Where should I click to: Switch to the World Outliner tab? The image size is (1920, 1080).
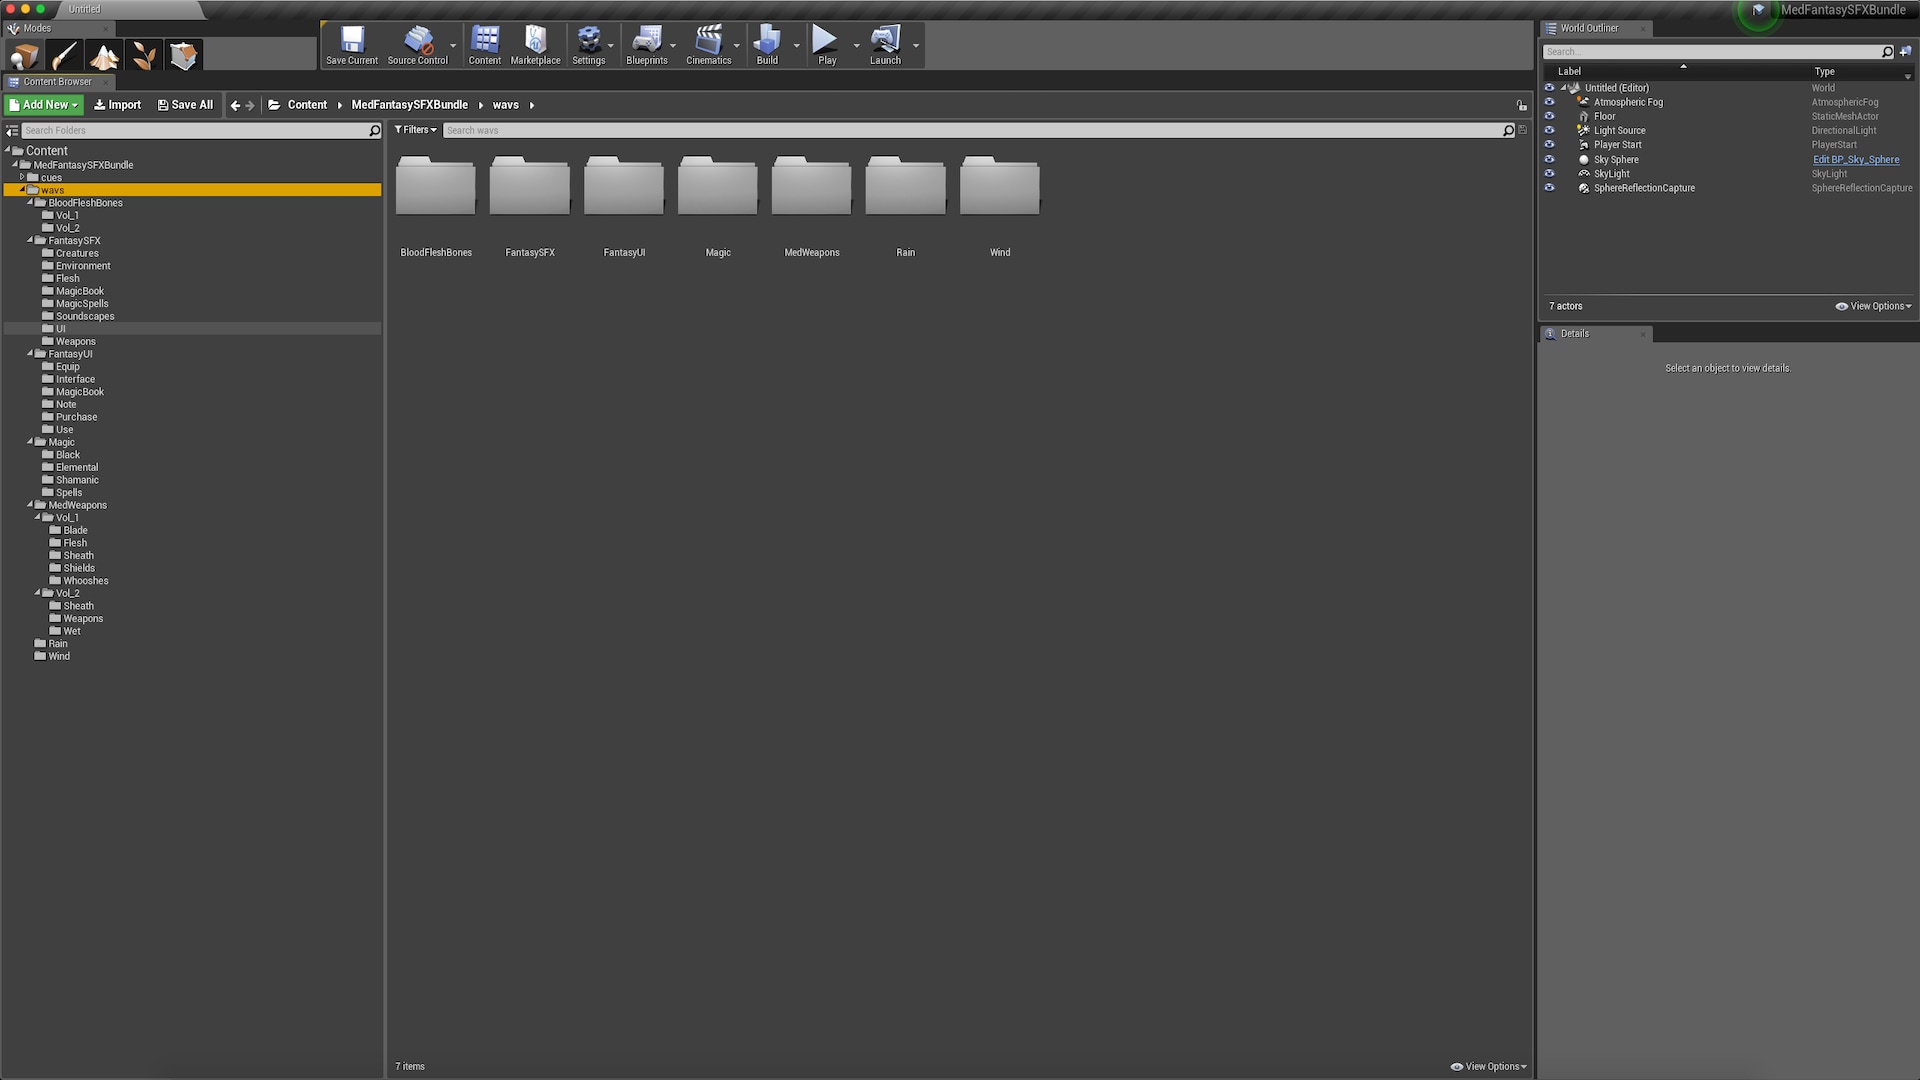click(x=1588, y=28)
